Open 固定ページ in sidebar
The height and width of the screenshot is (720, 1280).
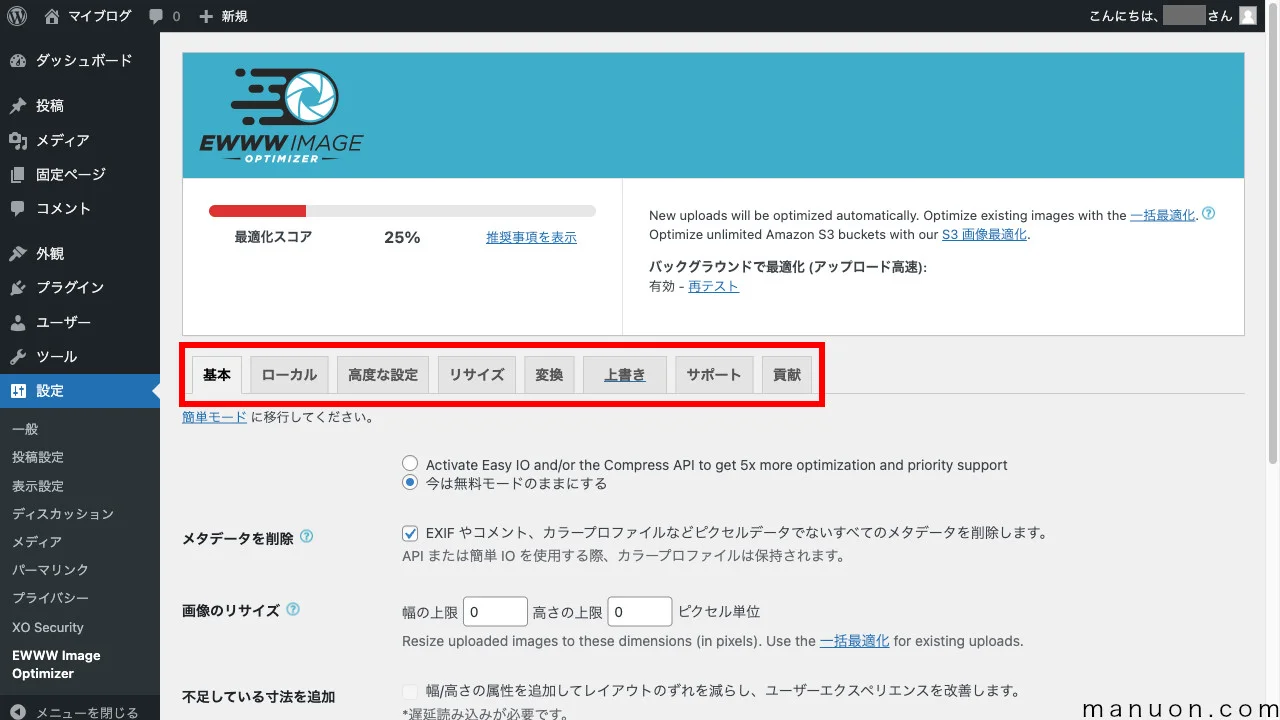point(80,174)
